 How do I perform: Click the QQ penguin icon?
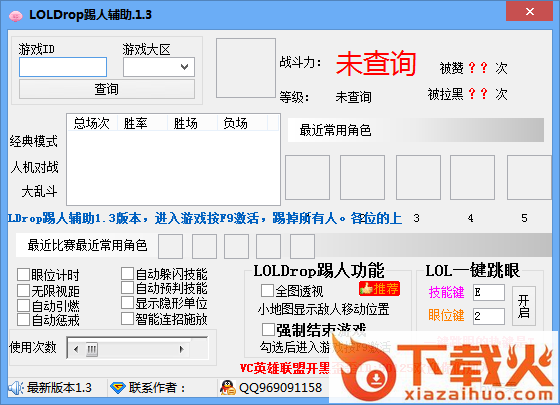pyautogui.click(x=227, y=388)
